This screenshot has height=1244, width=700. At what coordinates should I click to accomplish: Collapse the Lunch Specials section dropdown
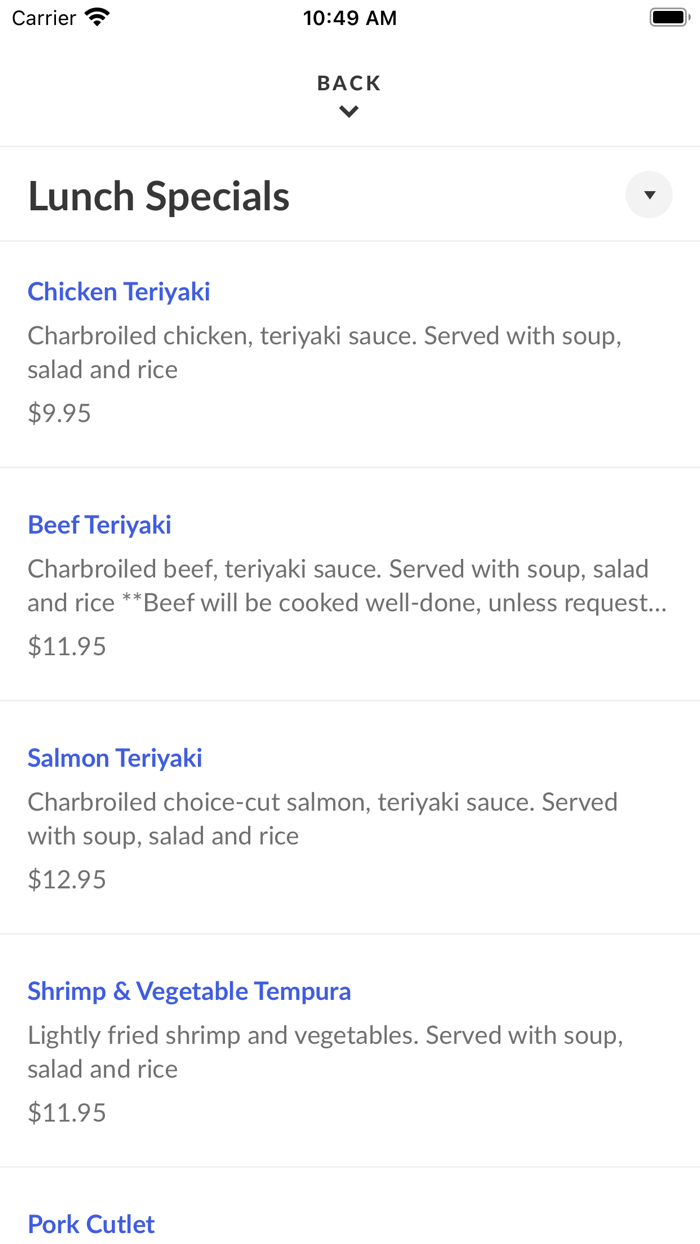click(648, 195)
